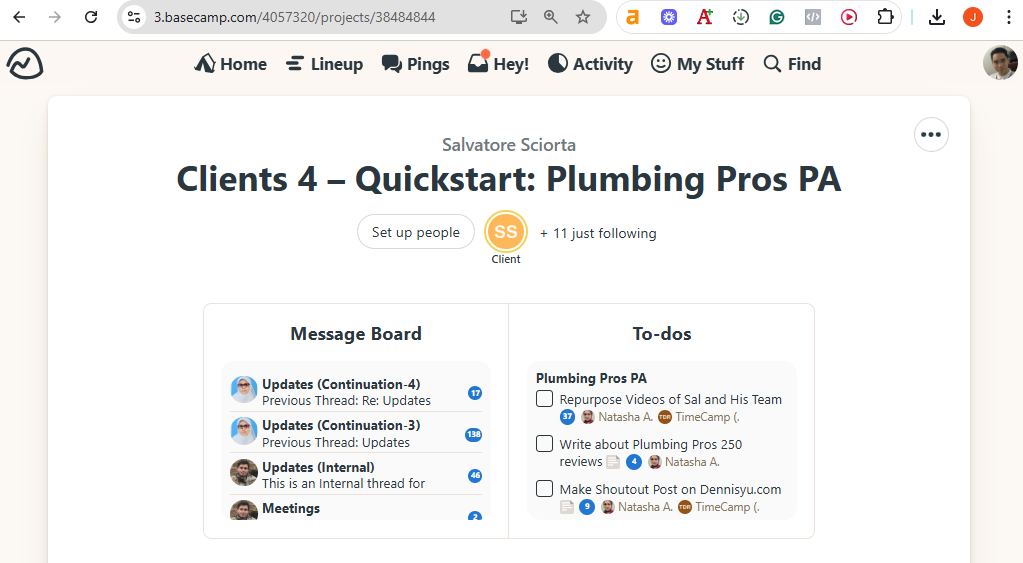Open the Updates (Continuation-3) message
Viewport: 1023px width, 563px height.
click(x=356, y=433)
